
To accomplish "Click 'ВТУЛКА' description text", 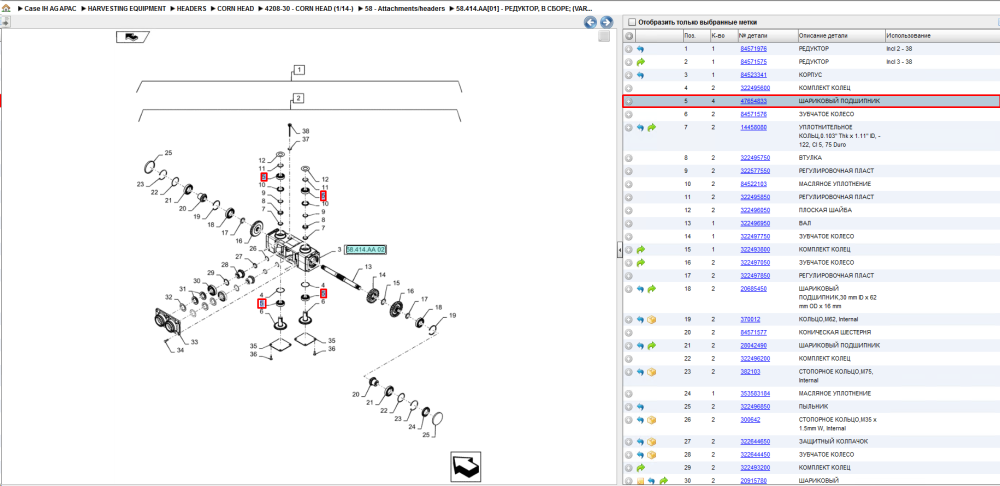I will pyautogui.click(x=811, y=158).
